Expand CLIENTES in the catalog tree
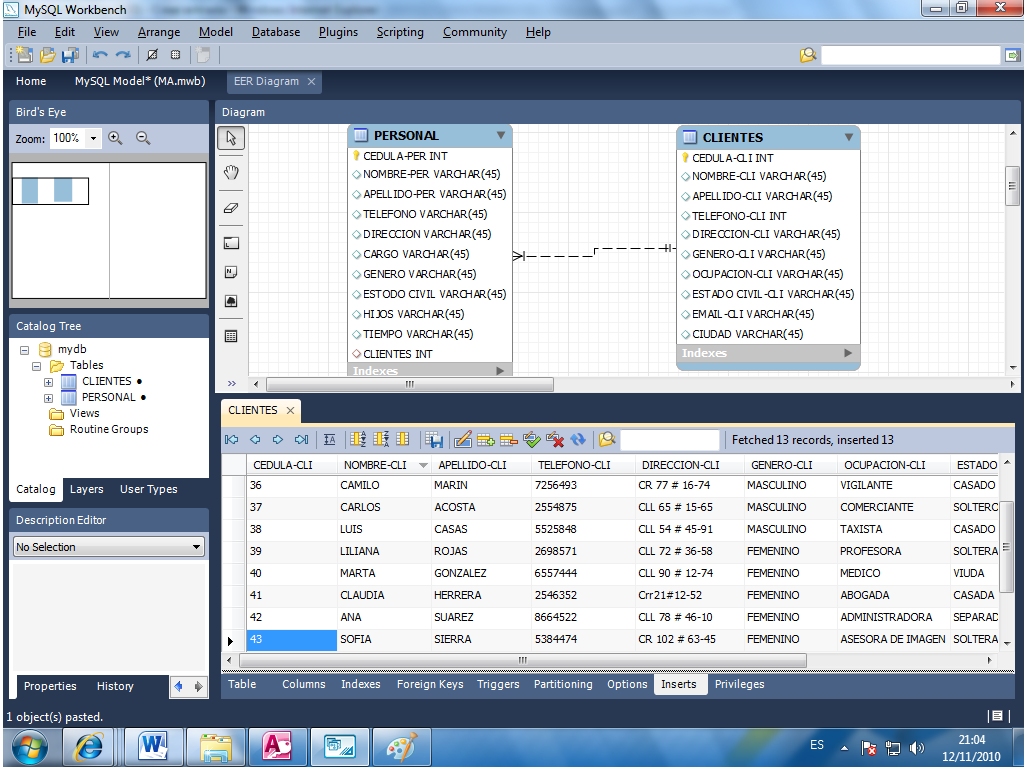Viewport: 1024px width, 768px height. point(48,381)
